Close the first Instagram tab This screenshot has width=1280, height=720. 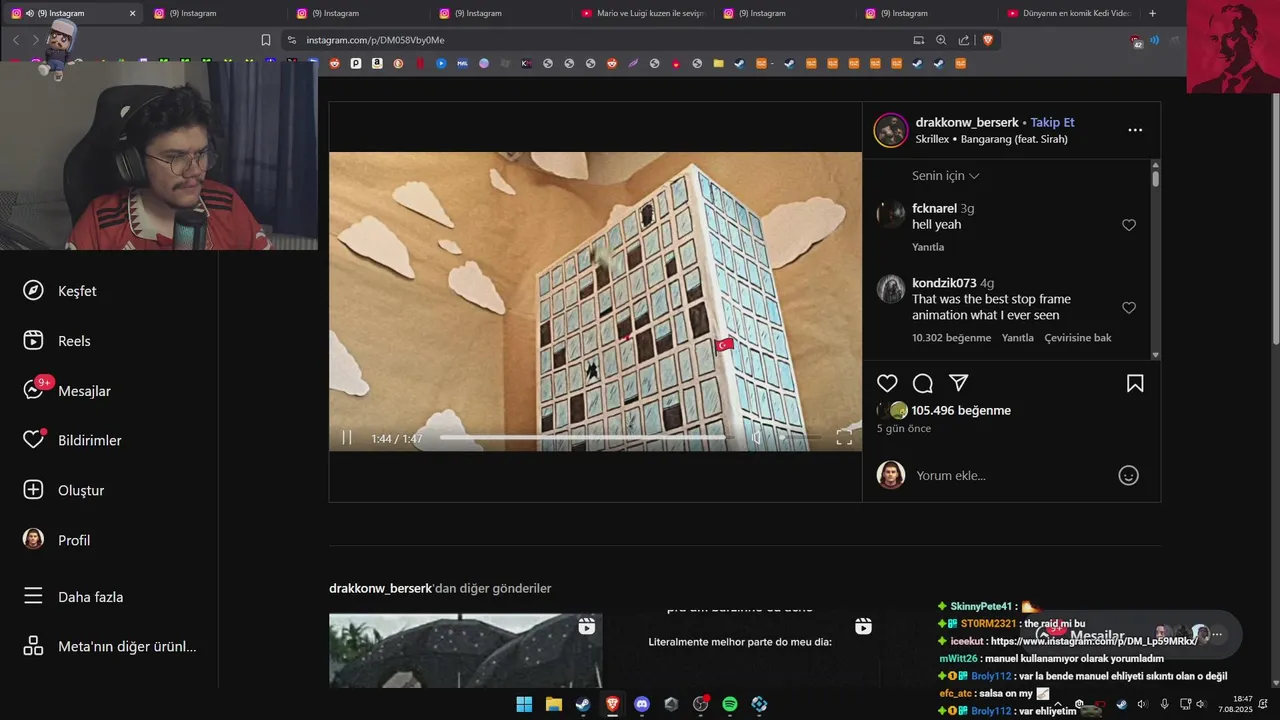132,13
